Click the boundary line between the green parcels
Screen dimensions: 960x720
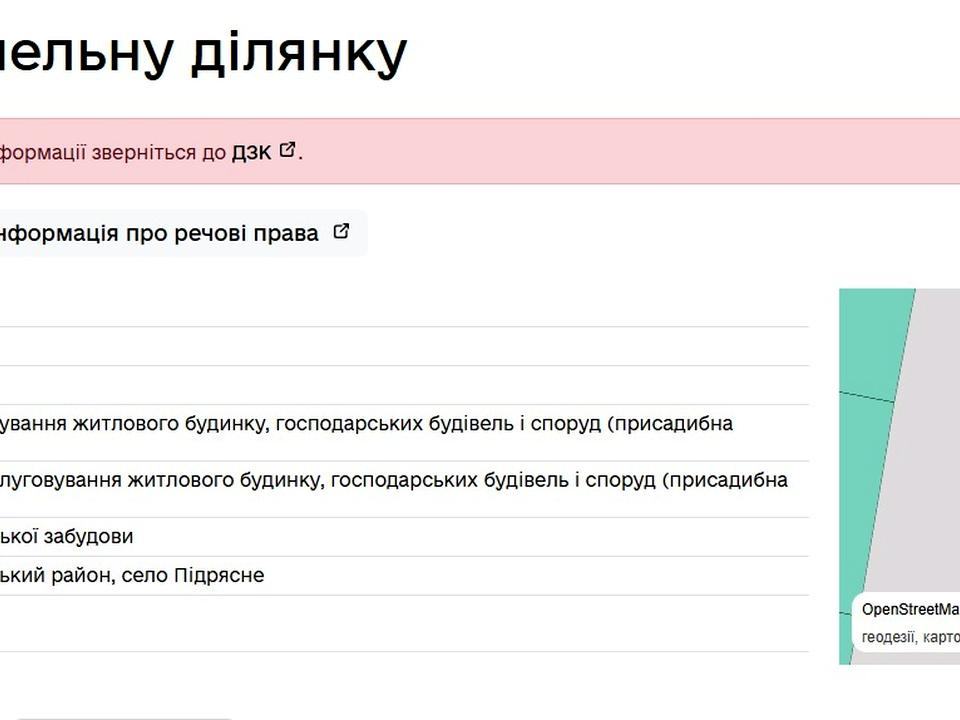coord(866,398)
